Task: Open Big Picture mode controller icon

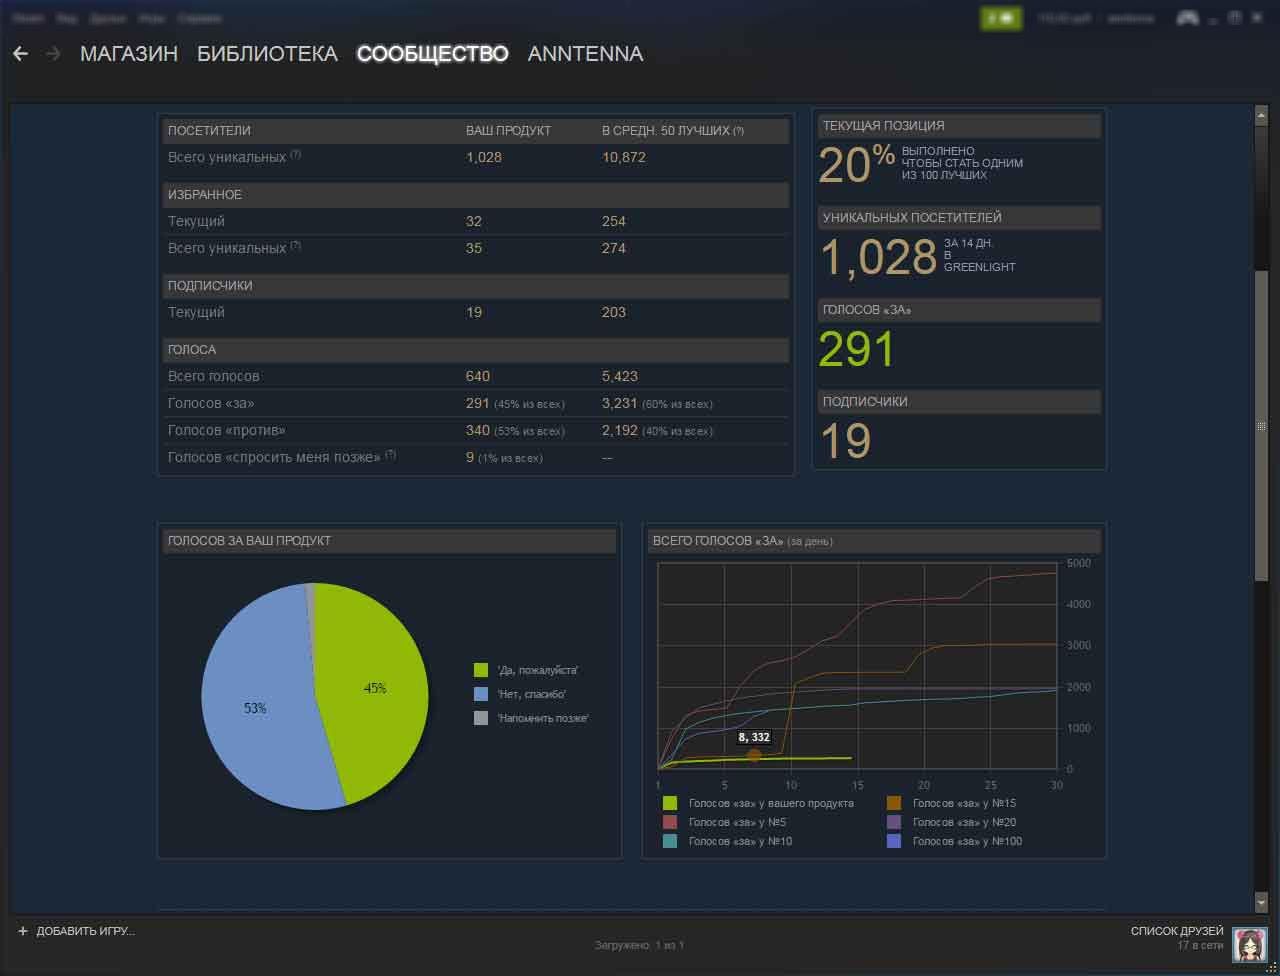Action: click(x=1187, y=18)
